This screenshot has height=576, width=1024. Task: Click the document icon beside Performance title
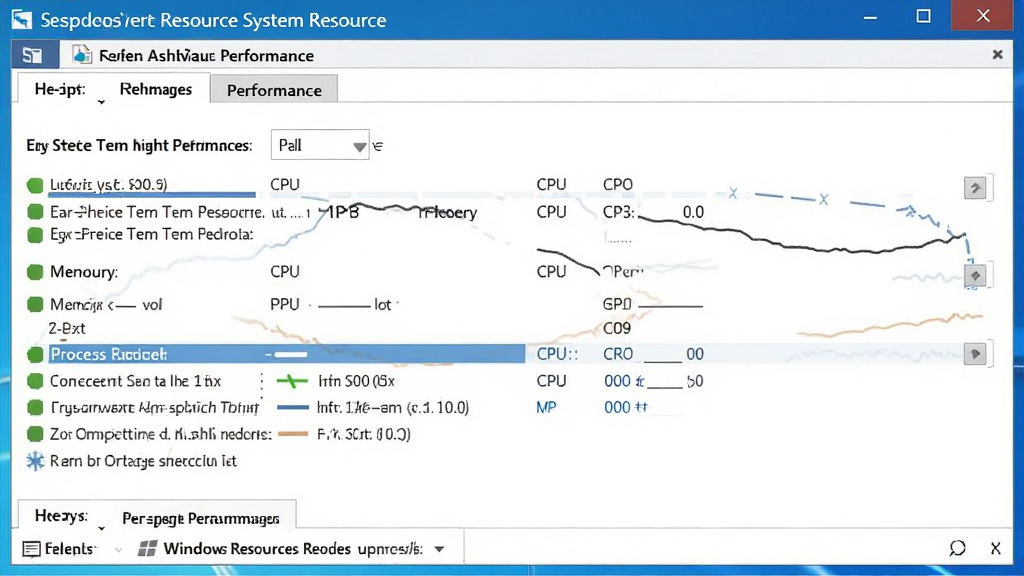tap(82, 55)
